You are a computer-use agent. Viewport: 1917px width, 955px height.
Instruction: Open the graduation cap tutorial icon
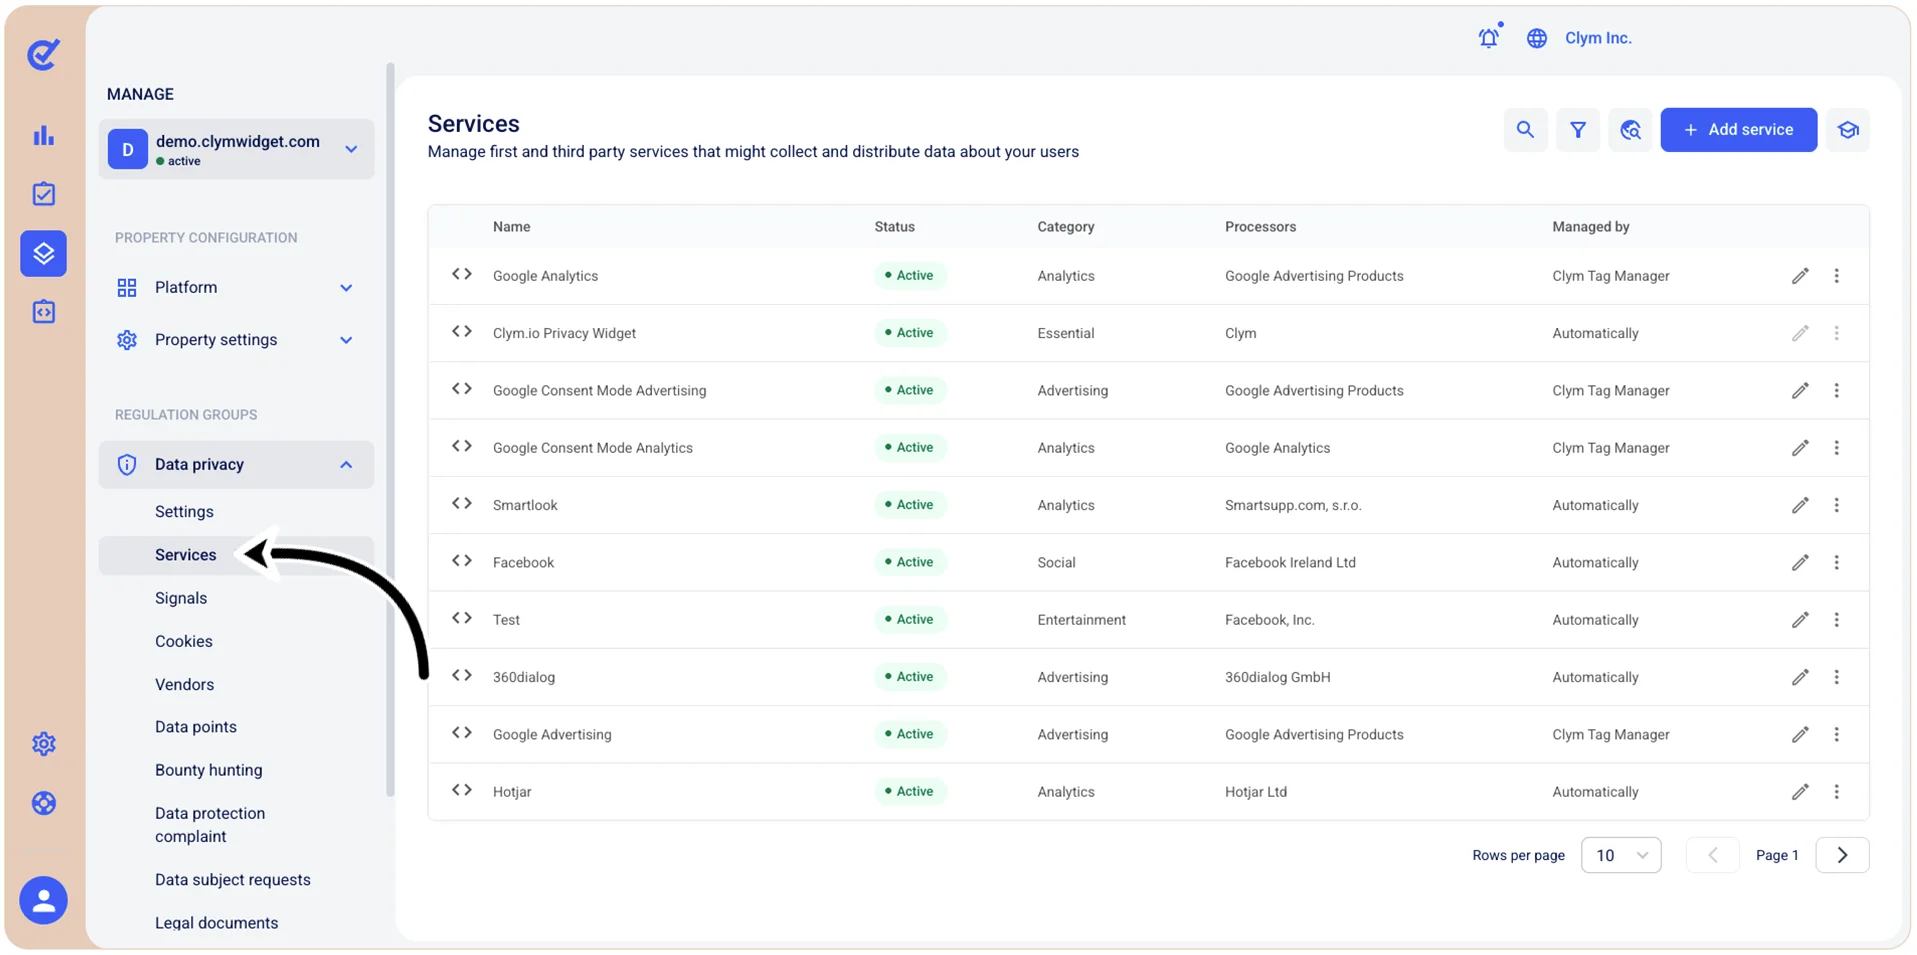coord(1847,130)
